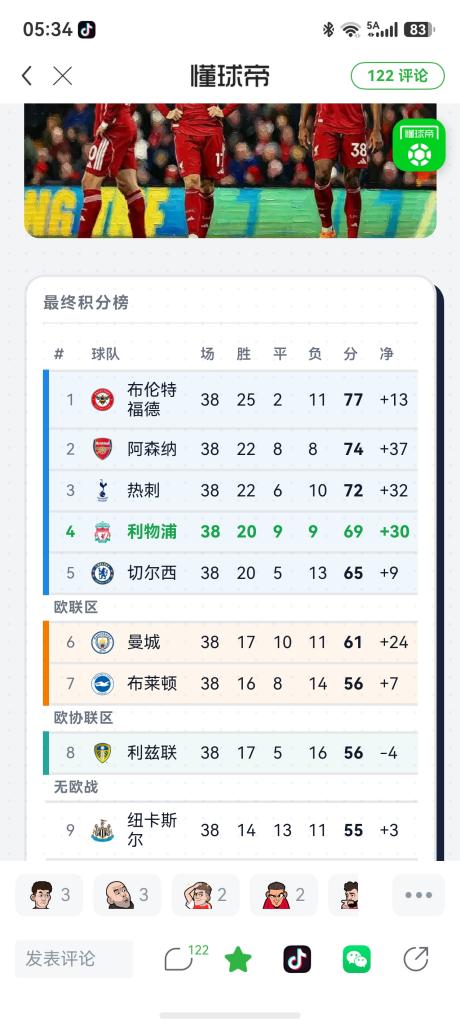Share the article via the TikTok icon
Screen dimensions: 460x1026
tap(297, 959)
